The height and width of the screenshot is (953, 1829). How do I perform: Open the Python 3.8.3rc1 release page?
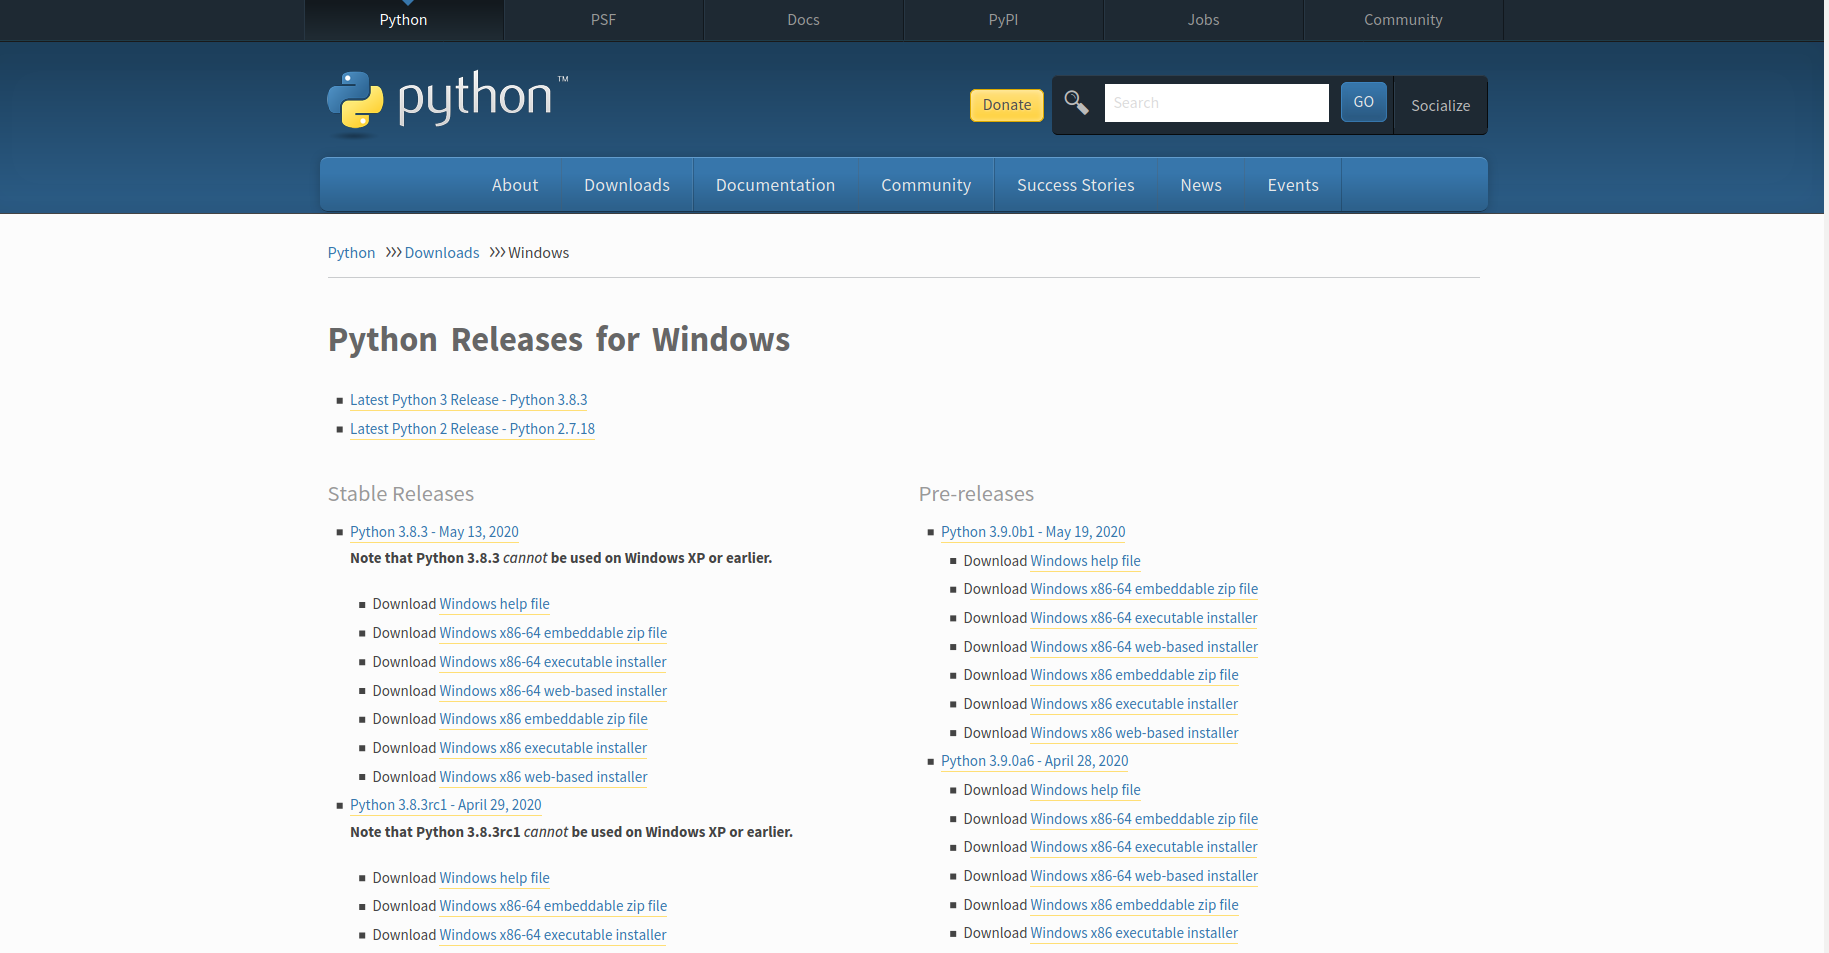coord(445,804)
